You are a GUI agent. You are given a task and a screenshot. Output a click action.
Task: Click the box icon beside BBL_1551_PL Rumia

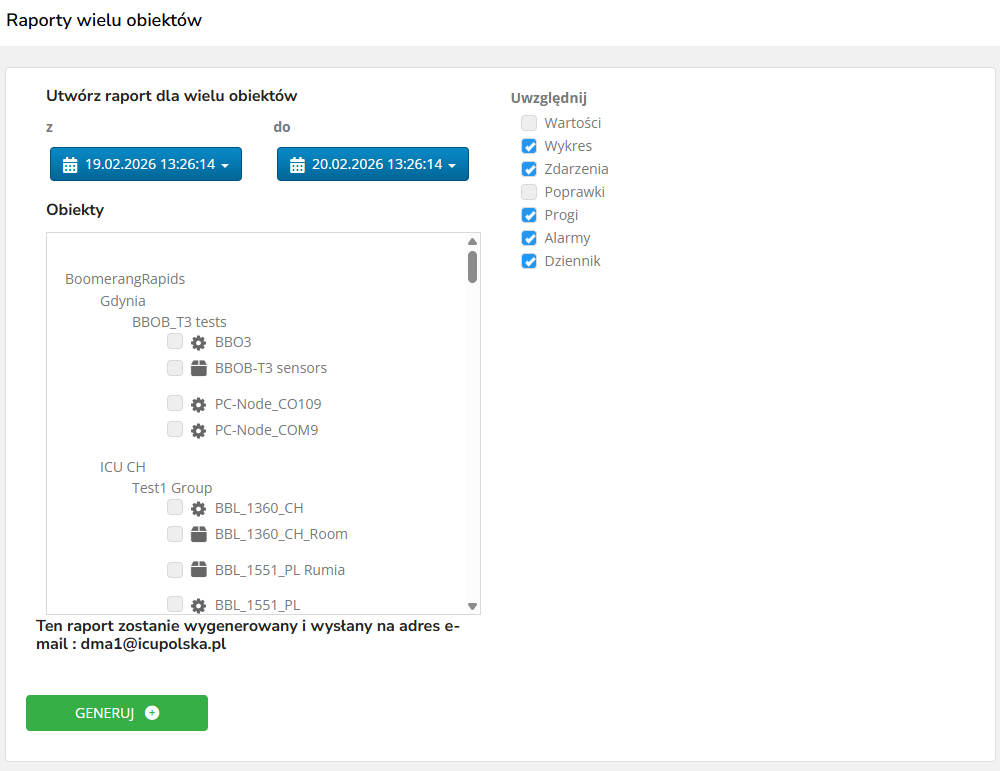(198, 570)
